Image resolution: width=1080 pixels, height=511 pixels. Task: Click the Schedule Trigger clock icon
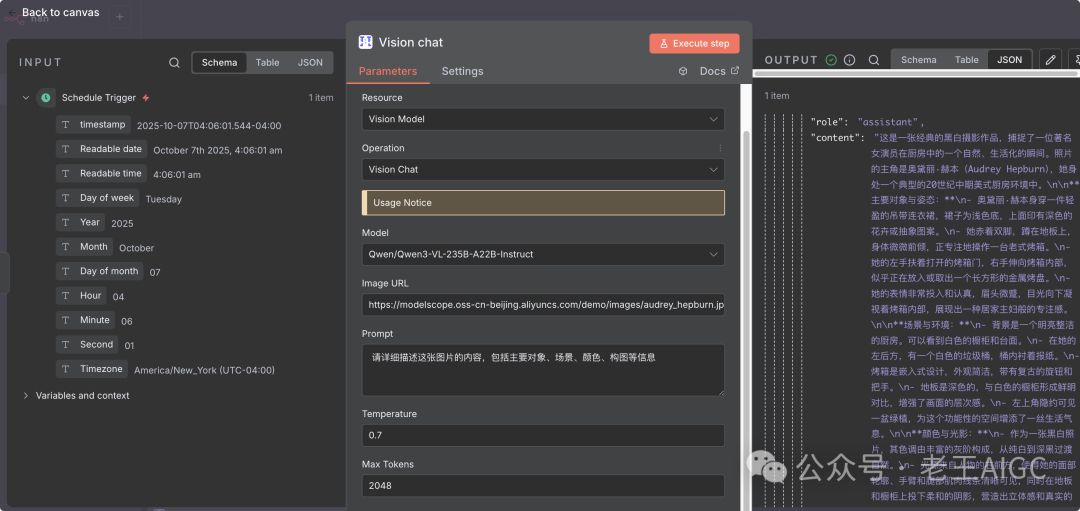pyautogui.click(x=45, y=98)
